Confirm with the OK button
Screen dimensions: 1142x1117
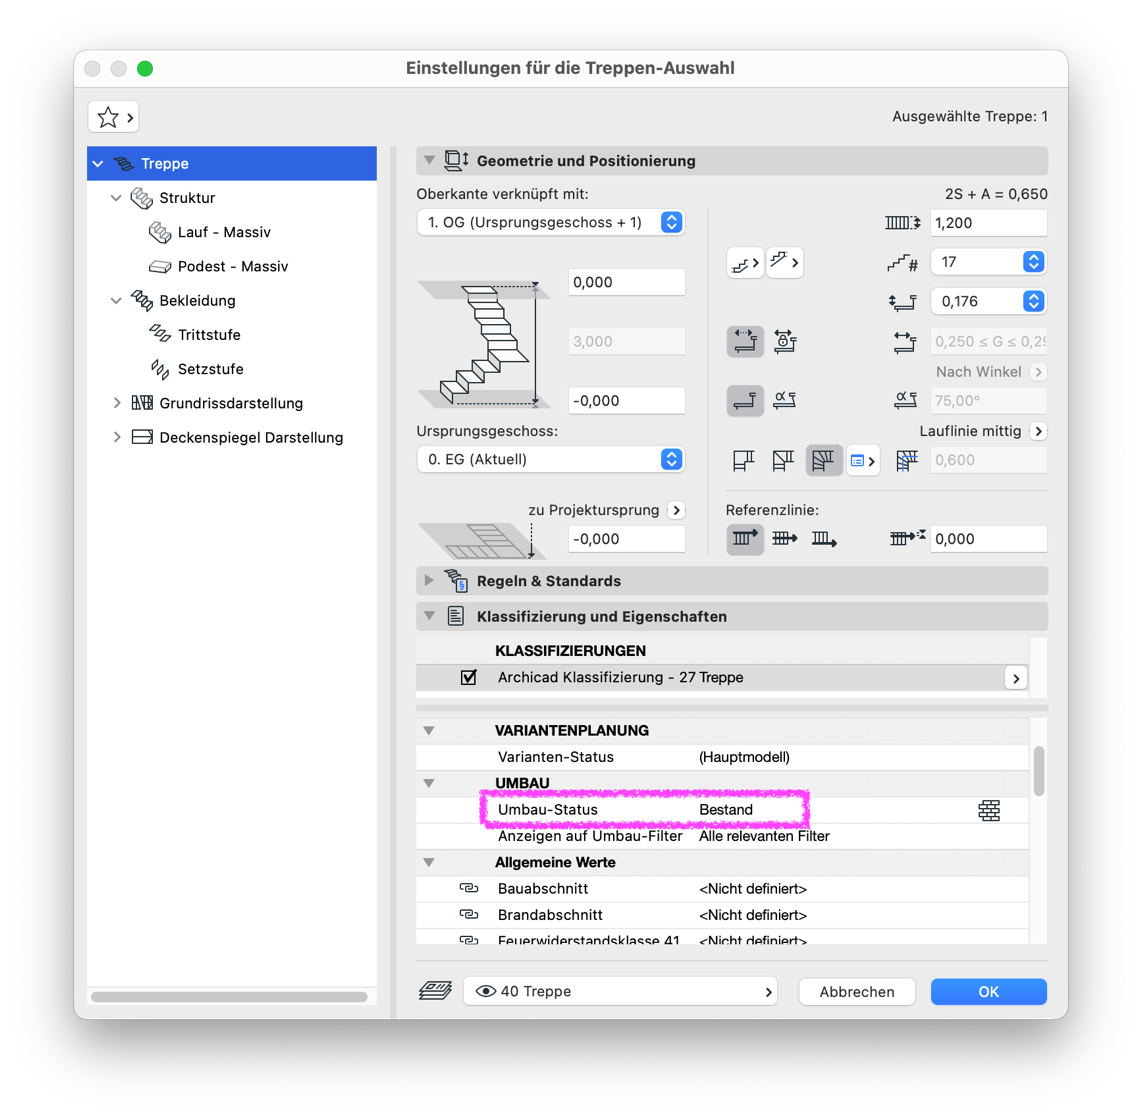988,992
